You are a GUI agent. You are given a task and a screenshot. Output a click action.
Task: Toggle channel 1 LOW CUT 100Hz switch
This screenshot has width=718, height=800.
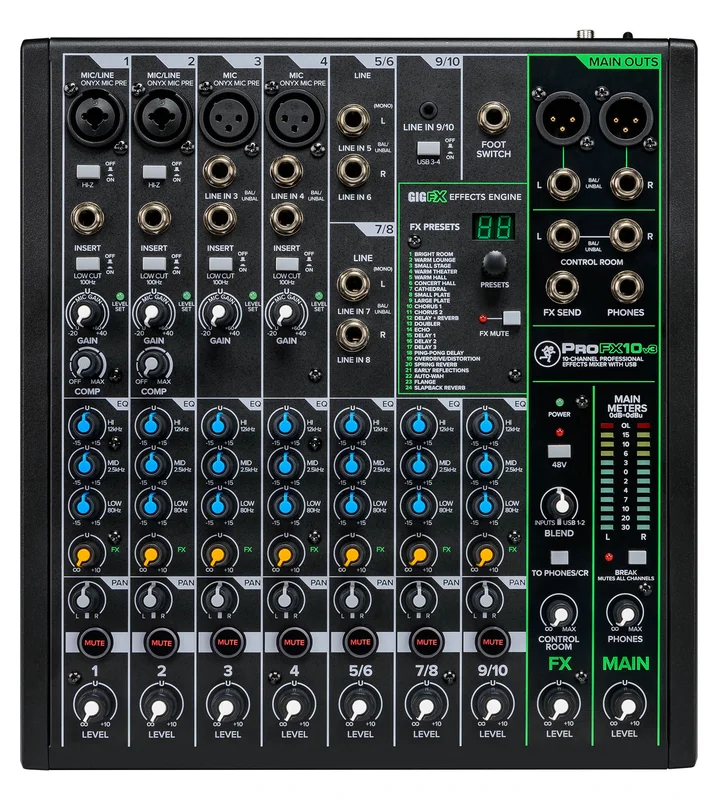click(88, 264)
